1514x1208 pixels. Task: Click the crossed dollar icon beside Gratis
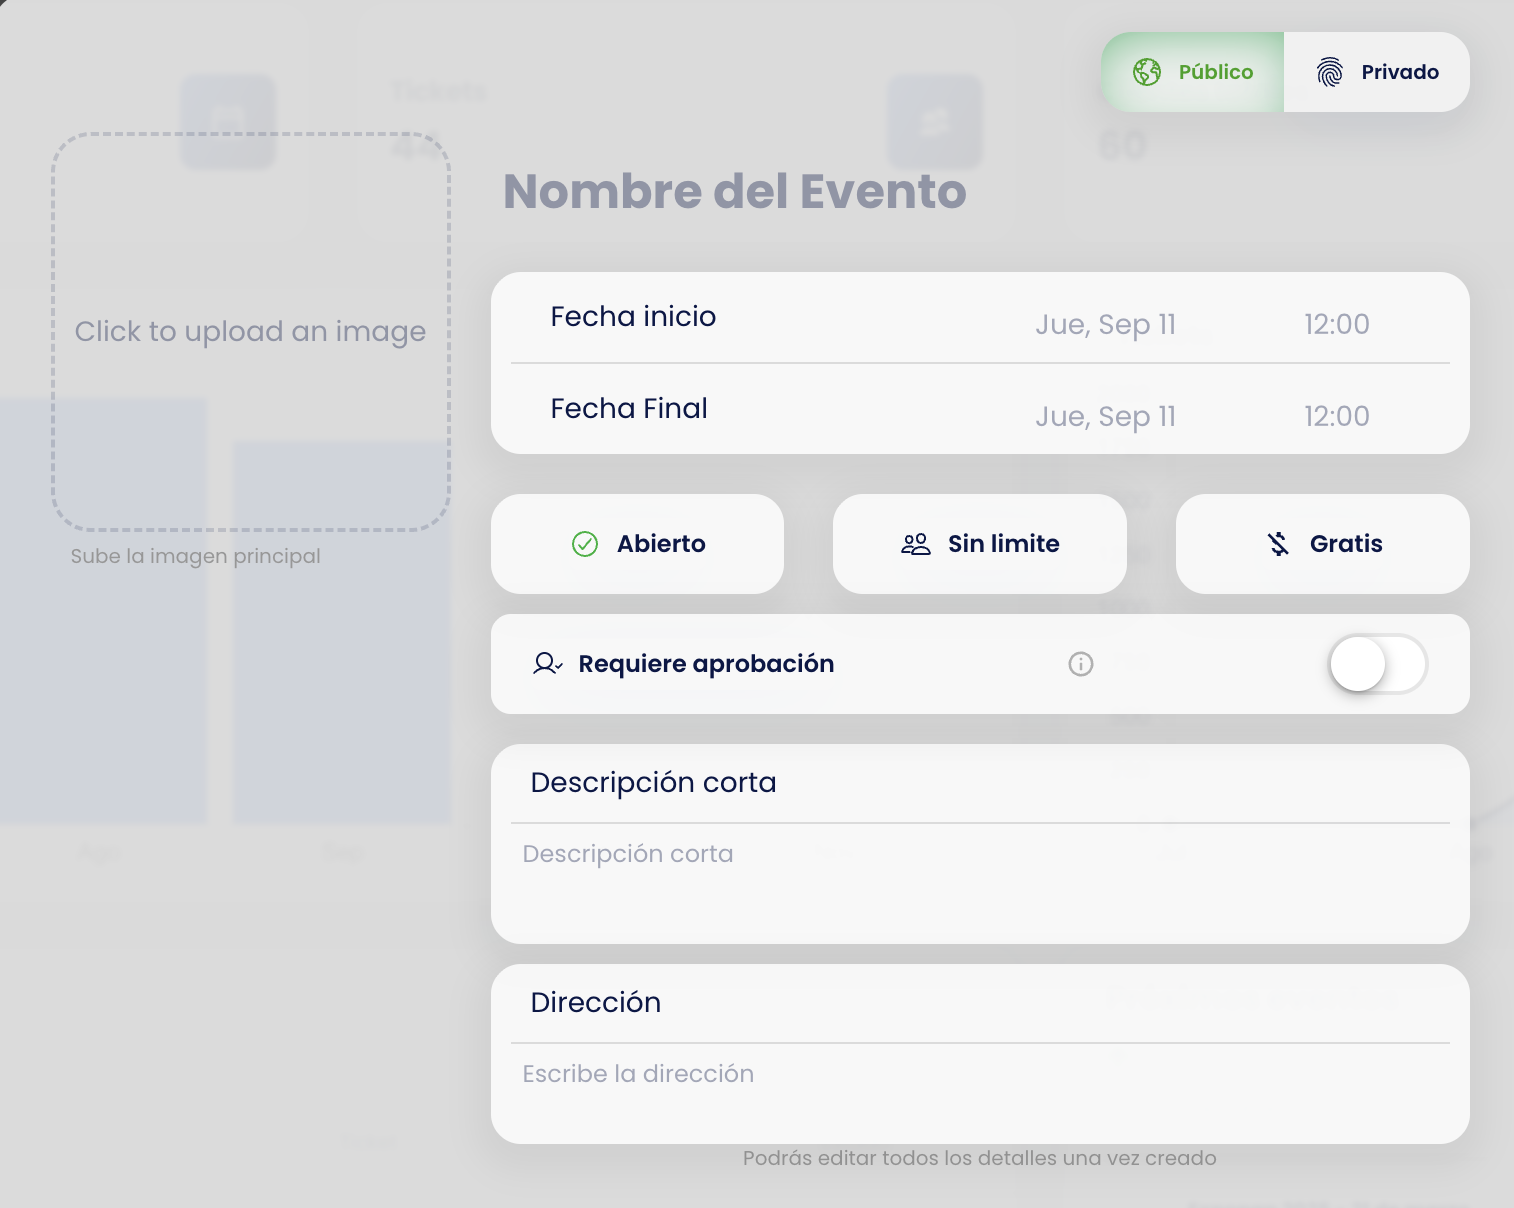tap(1279, 544)
